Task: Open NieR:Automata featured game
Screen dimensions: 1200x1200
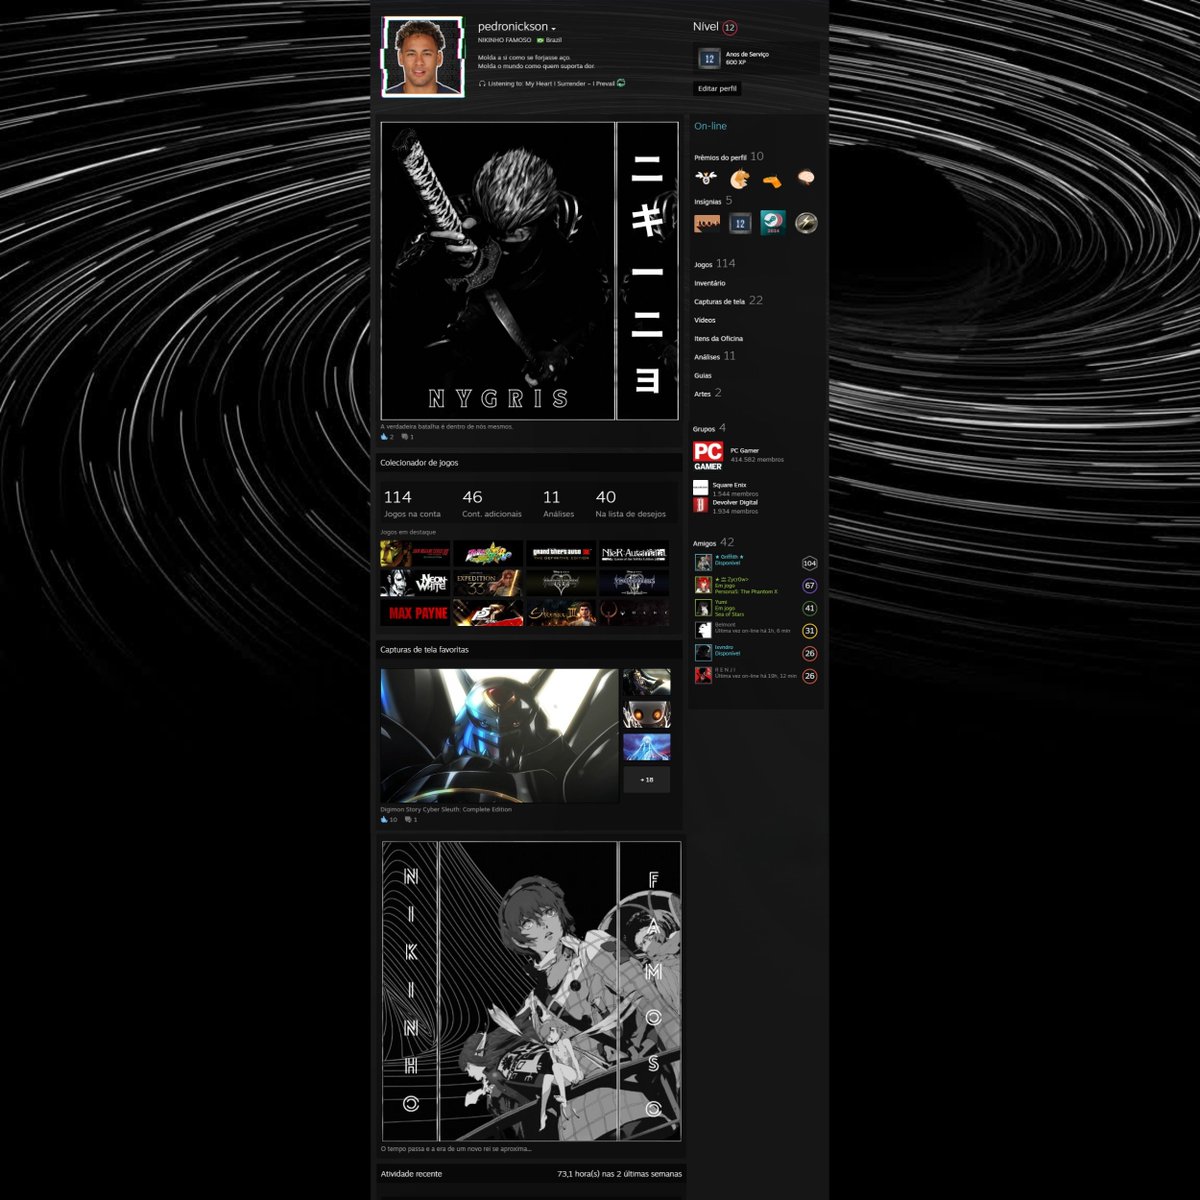Action: click(634, 554)
